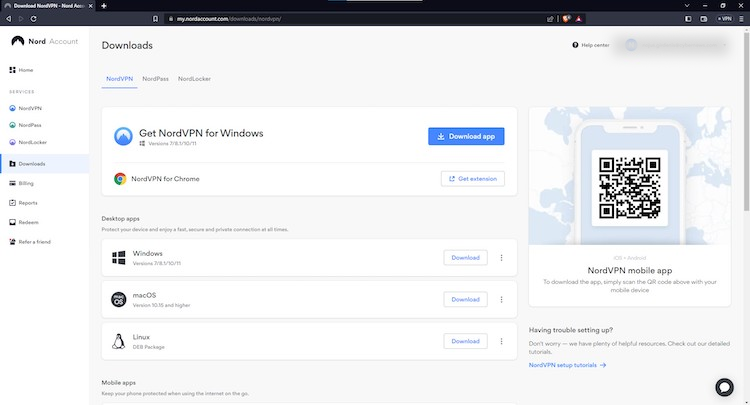Screen dimensions: 750x405
Task: Open the Brave wallet icon
Action: [x=704, y=19]
